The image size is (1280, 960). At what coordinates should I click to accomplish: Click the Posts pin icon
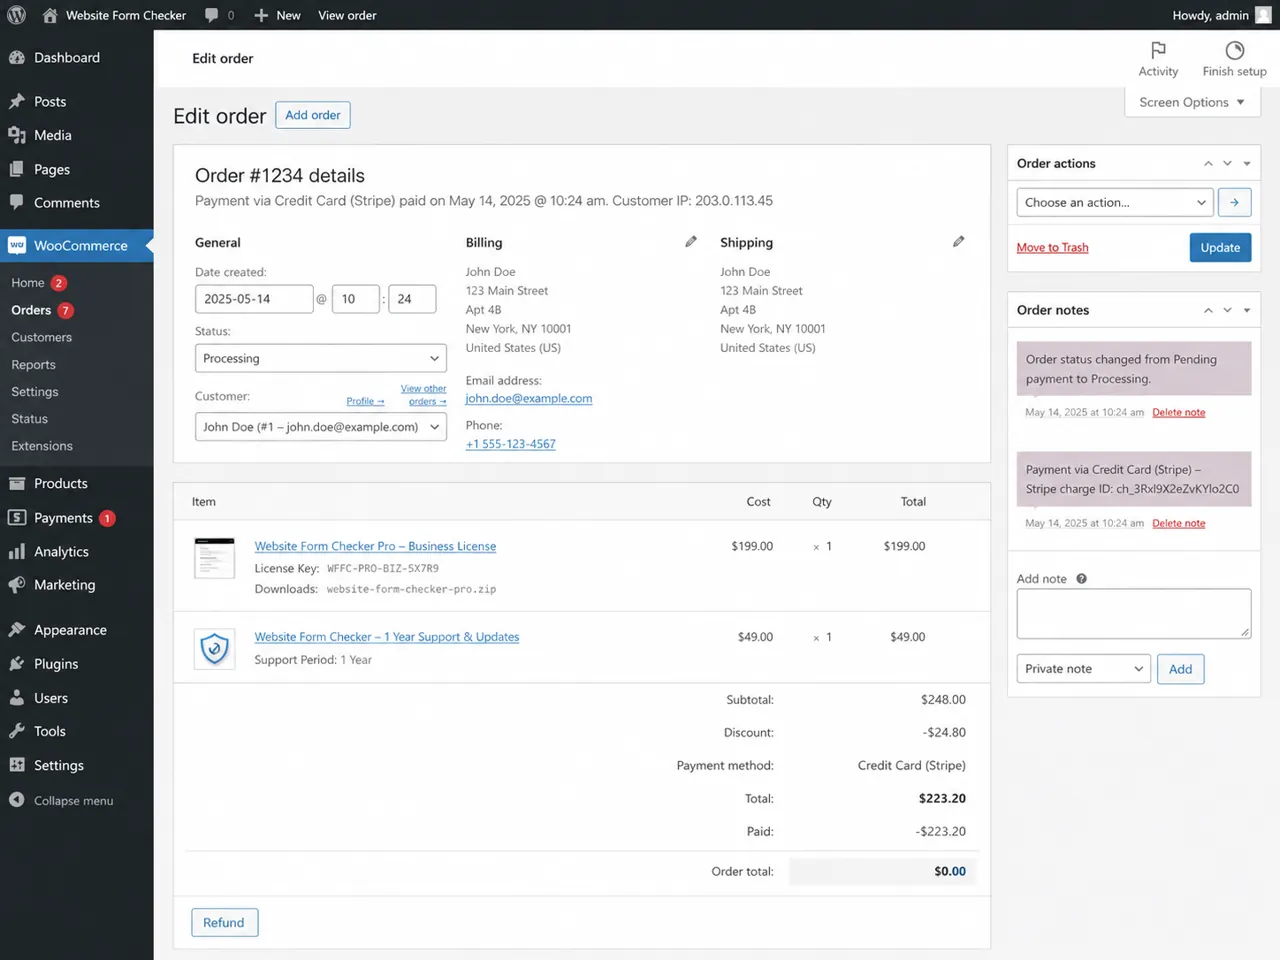17,101
